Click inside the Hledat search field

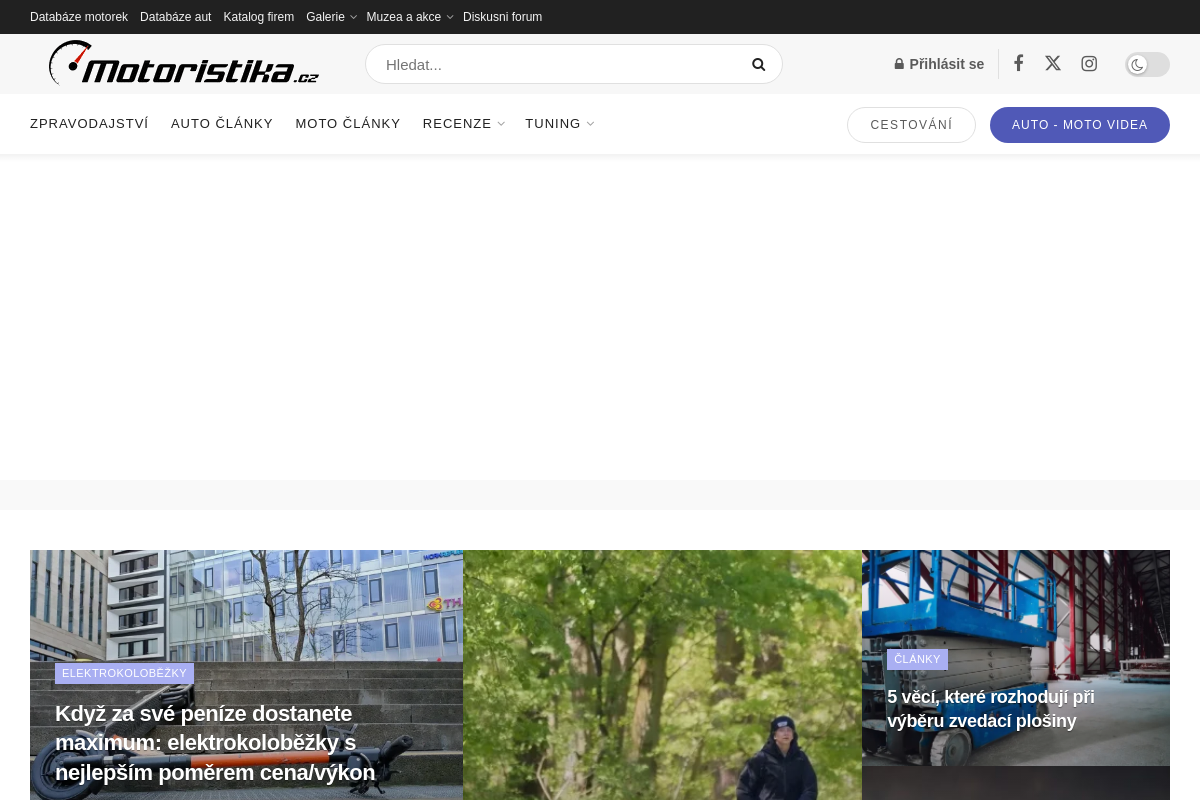[x=550, y=64]
